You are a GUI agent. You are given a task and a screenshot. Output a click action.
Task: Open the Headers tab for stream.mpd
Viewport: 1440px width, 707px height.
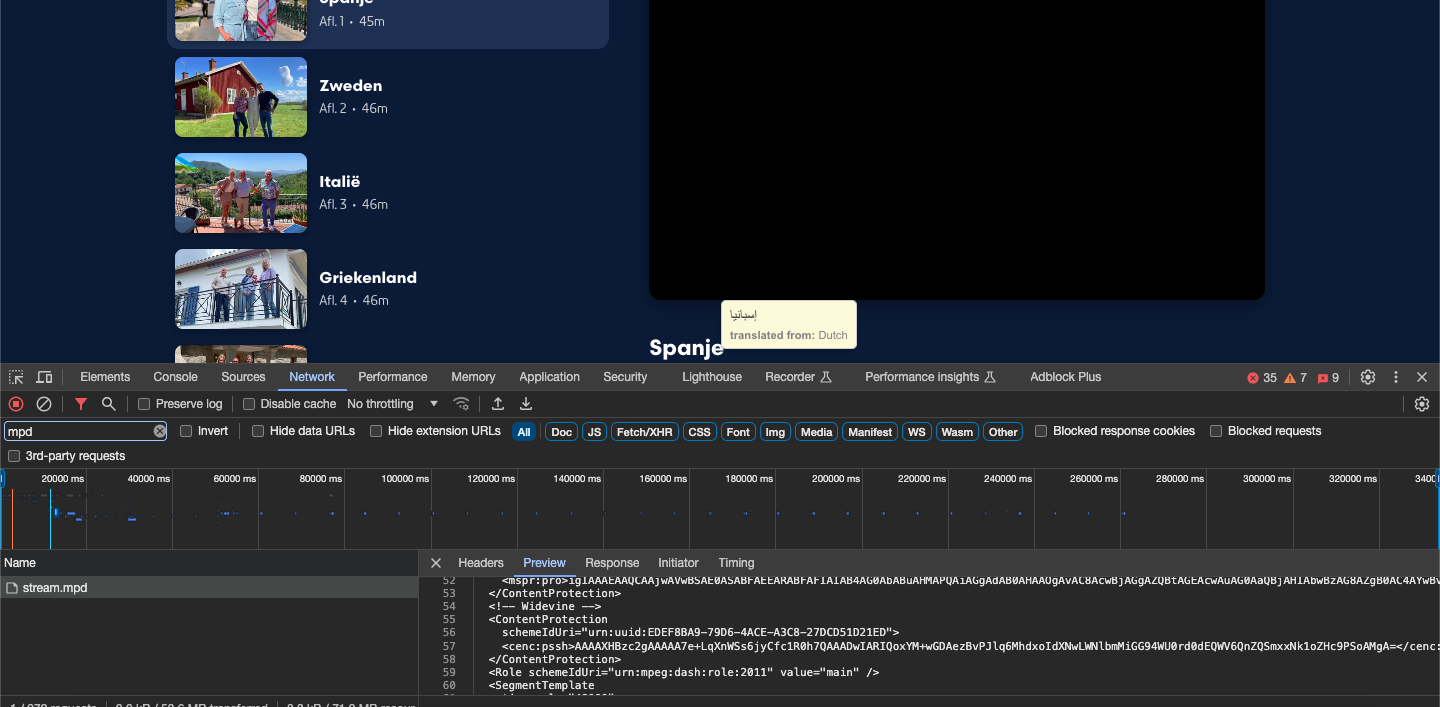point(480,563)
